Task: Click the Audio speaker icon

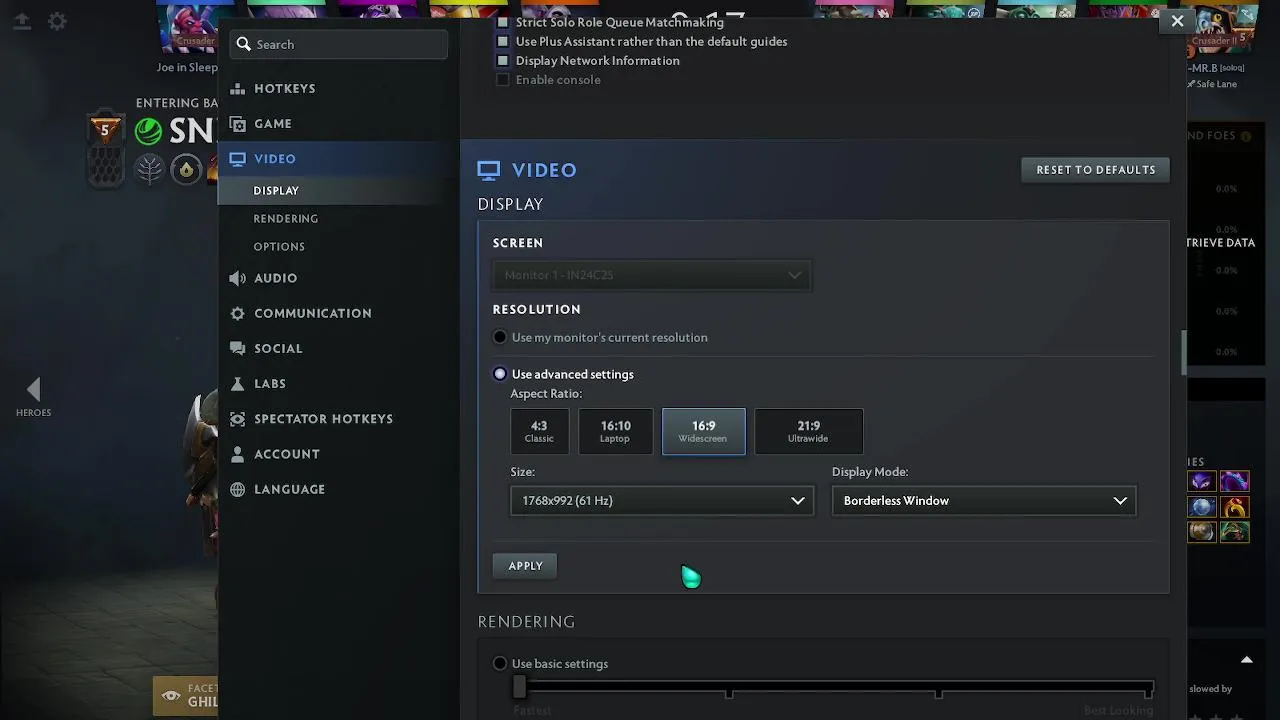Action: coord(237,278)
